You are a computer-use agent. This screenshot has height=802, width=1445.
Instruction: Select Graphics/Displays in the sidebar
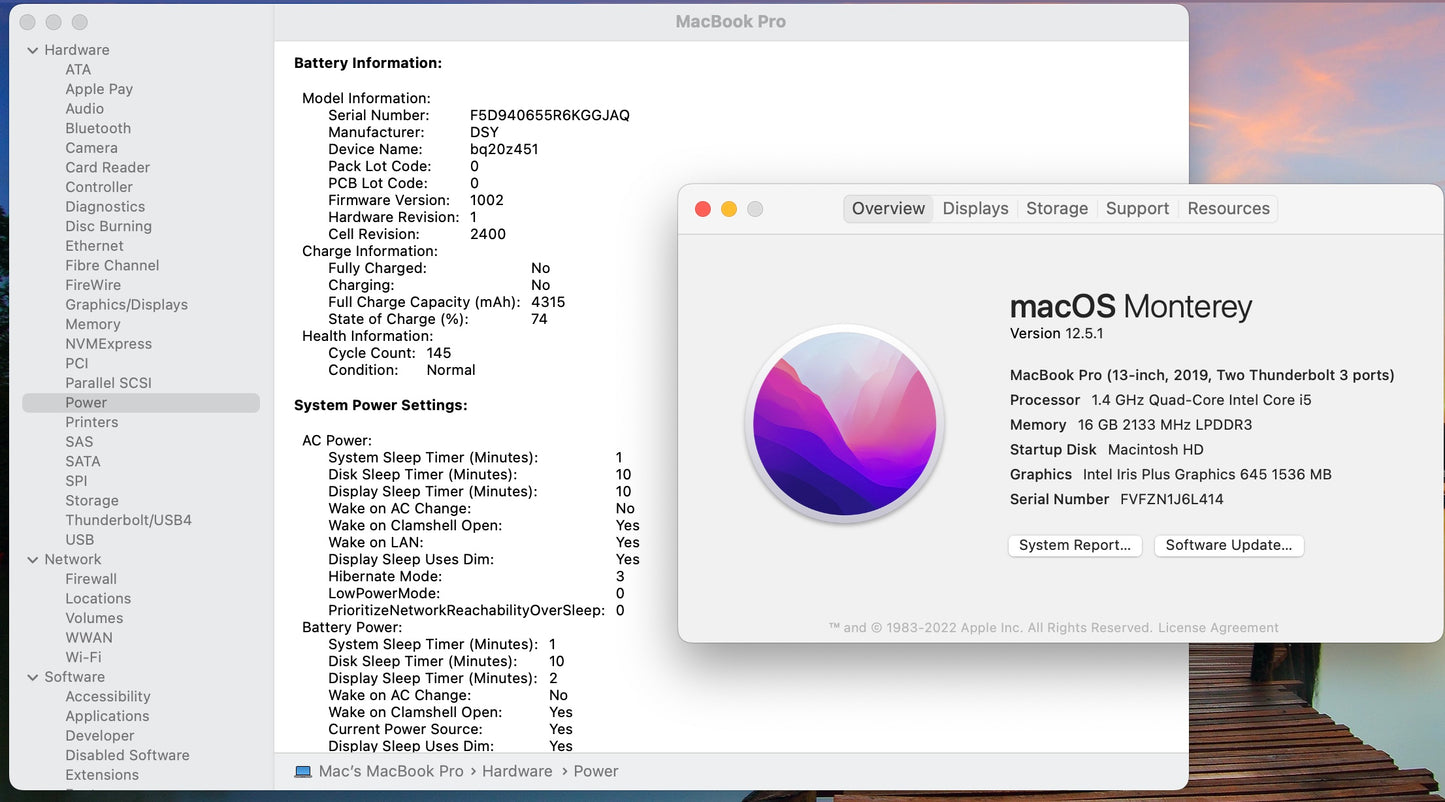tap(126, 305)
